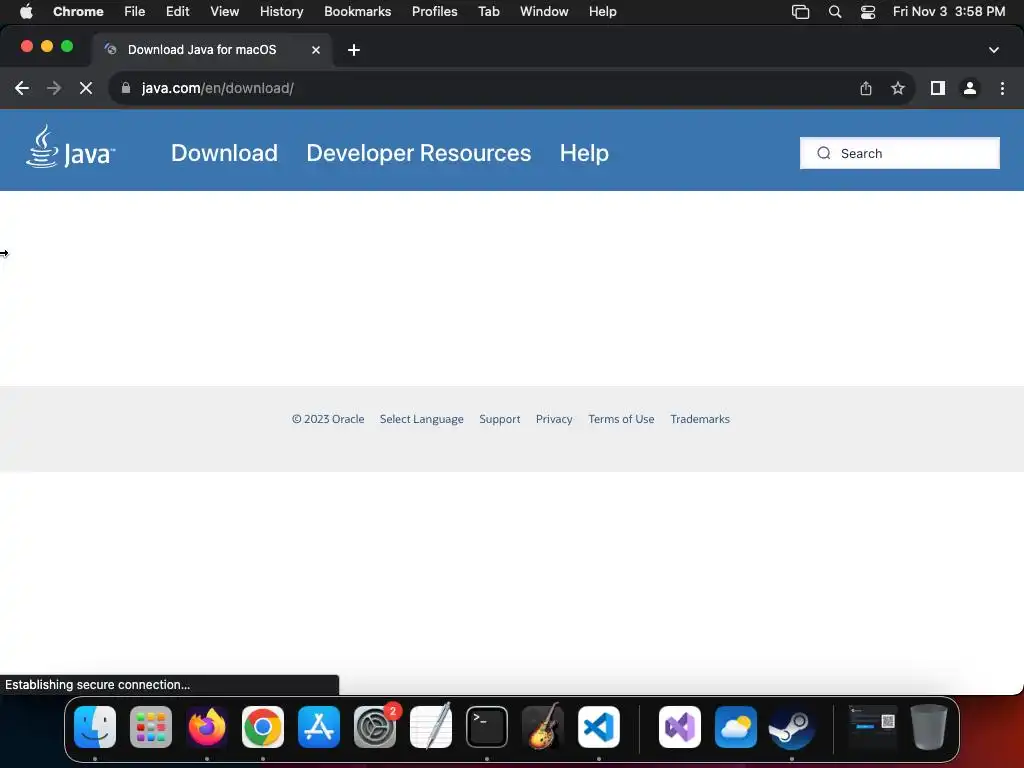1024x768 pixels.
Task: Open the minimized window thumbnail in dock
Action: coord(872,722)
